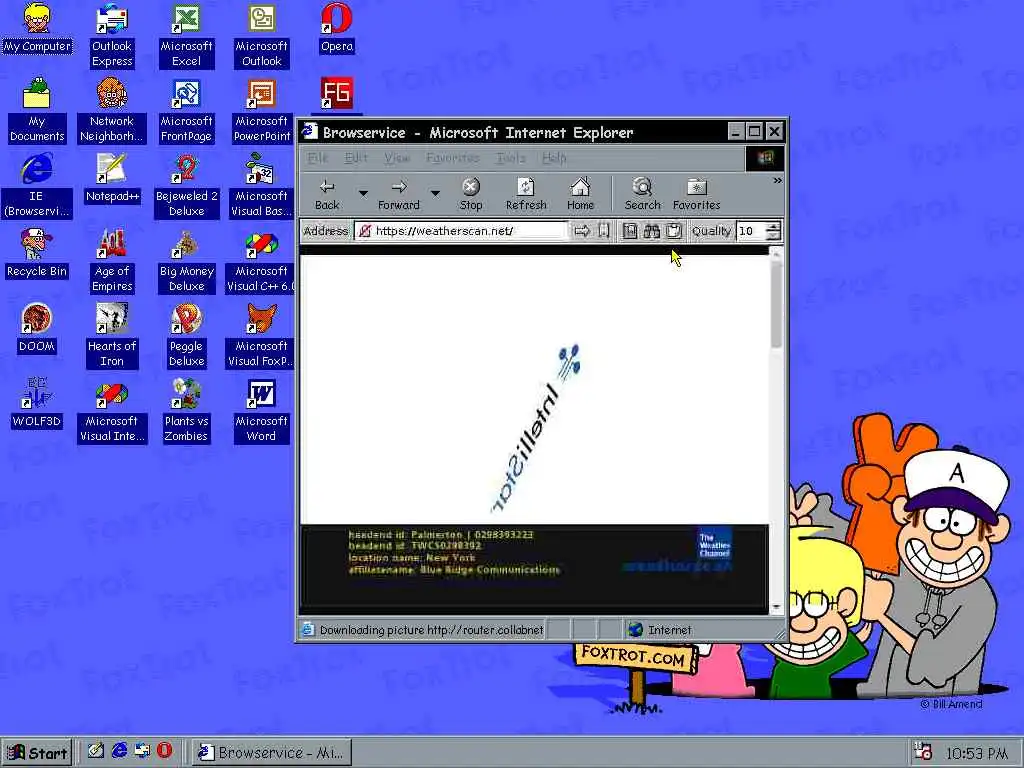
Task: Select the Hearts of Iron desktop shortcut
Action: (112, 336)
